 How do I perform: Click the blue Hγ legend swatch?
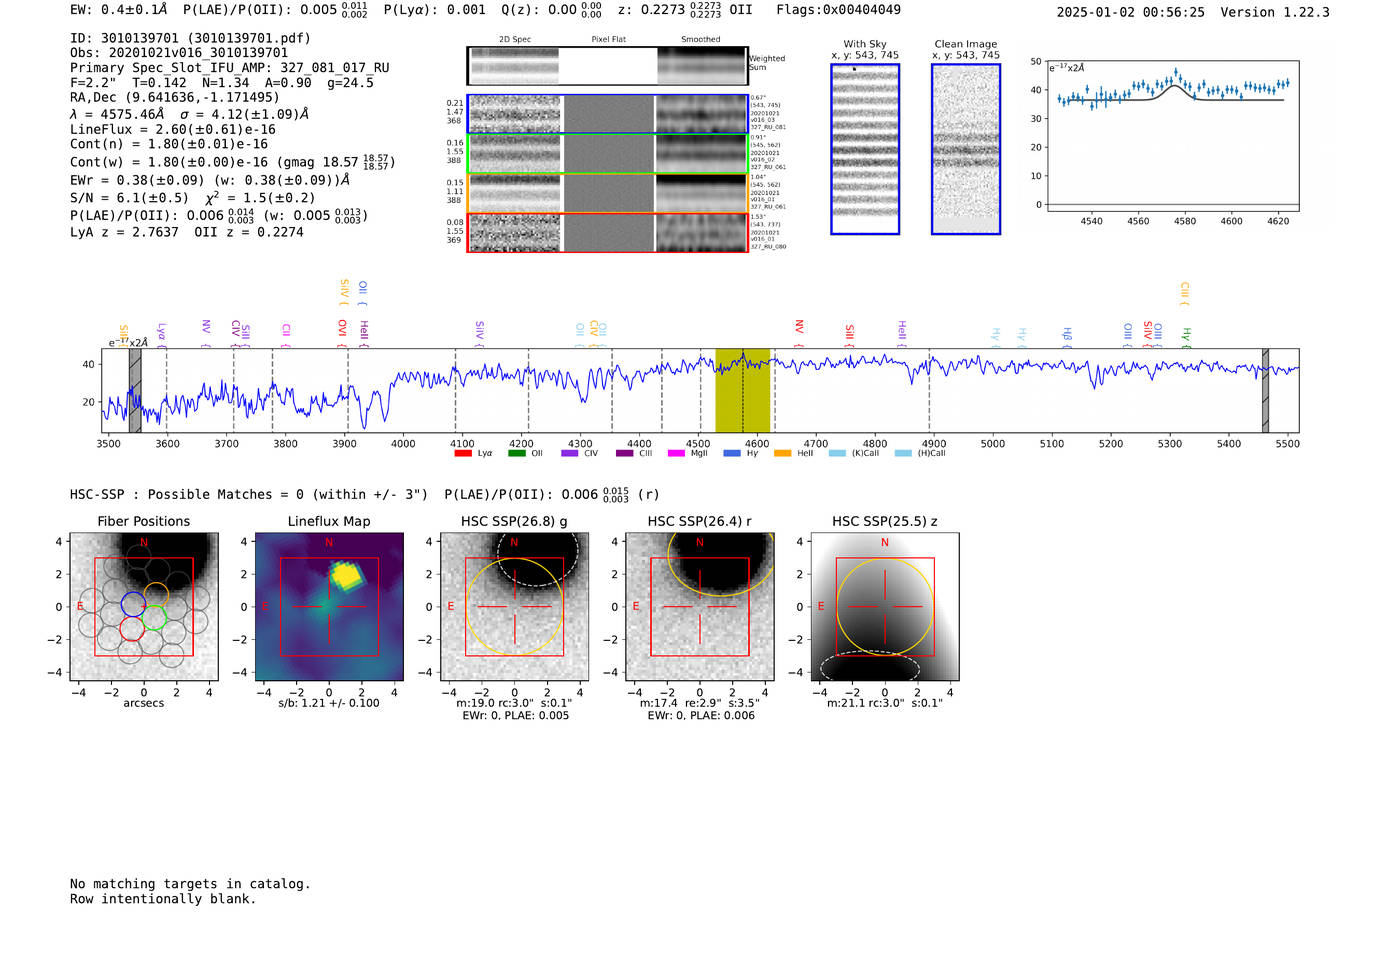(x=732, y=454)
